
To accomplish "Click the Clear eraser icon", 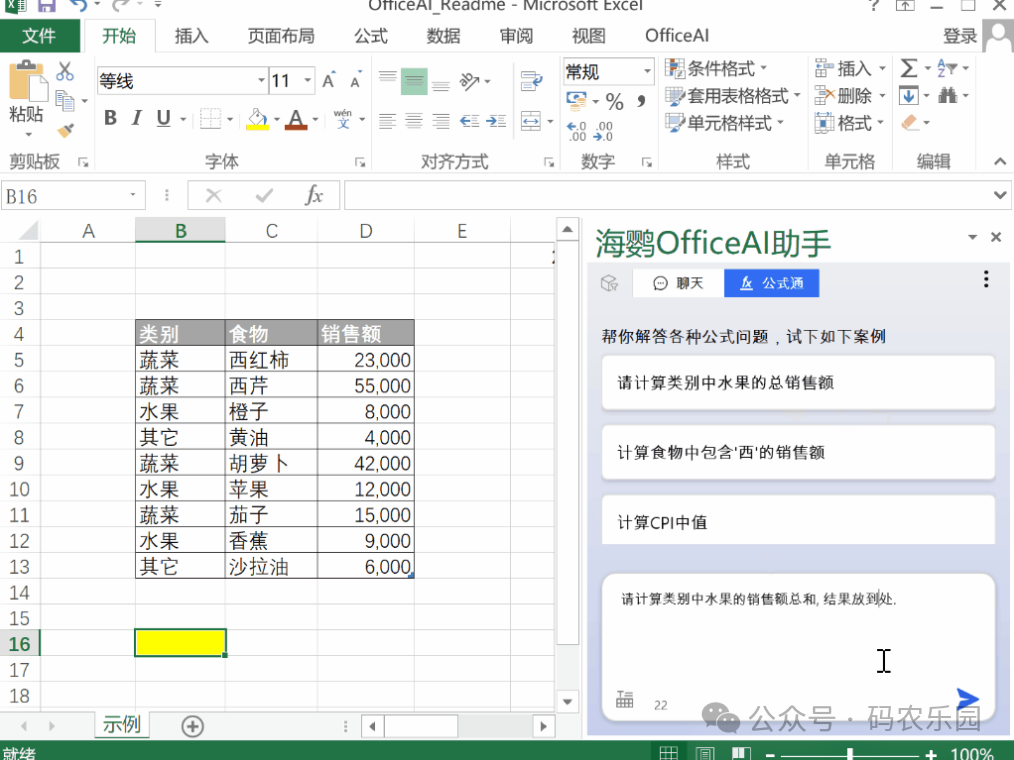I will coord(910,122).
